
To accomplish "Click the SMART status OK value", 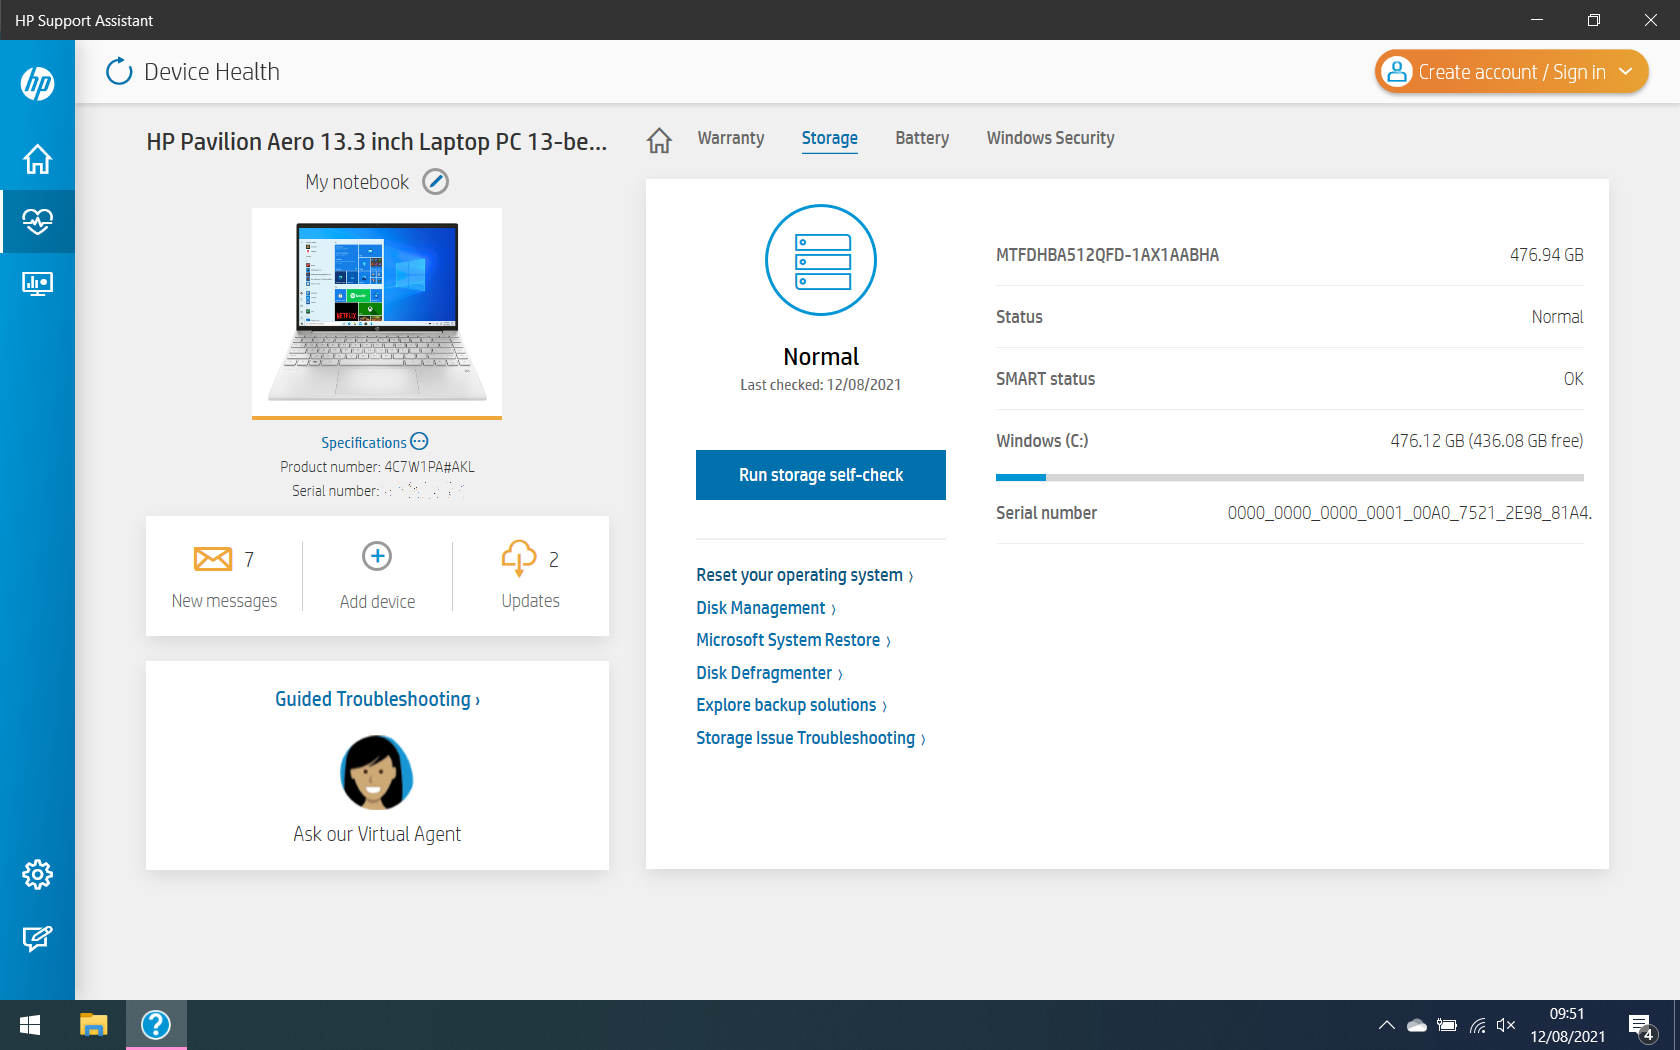I will (1573, 379).
